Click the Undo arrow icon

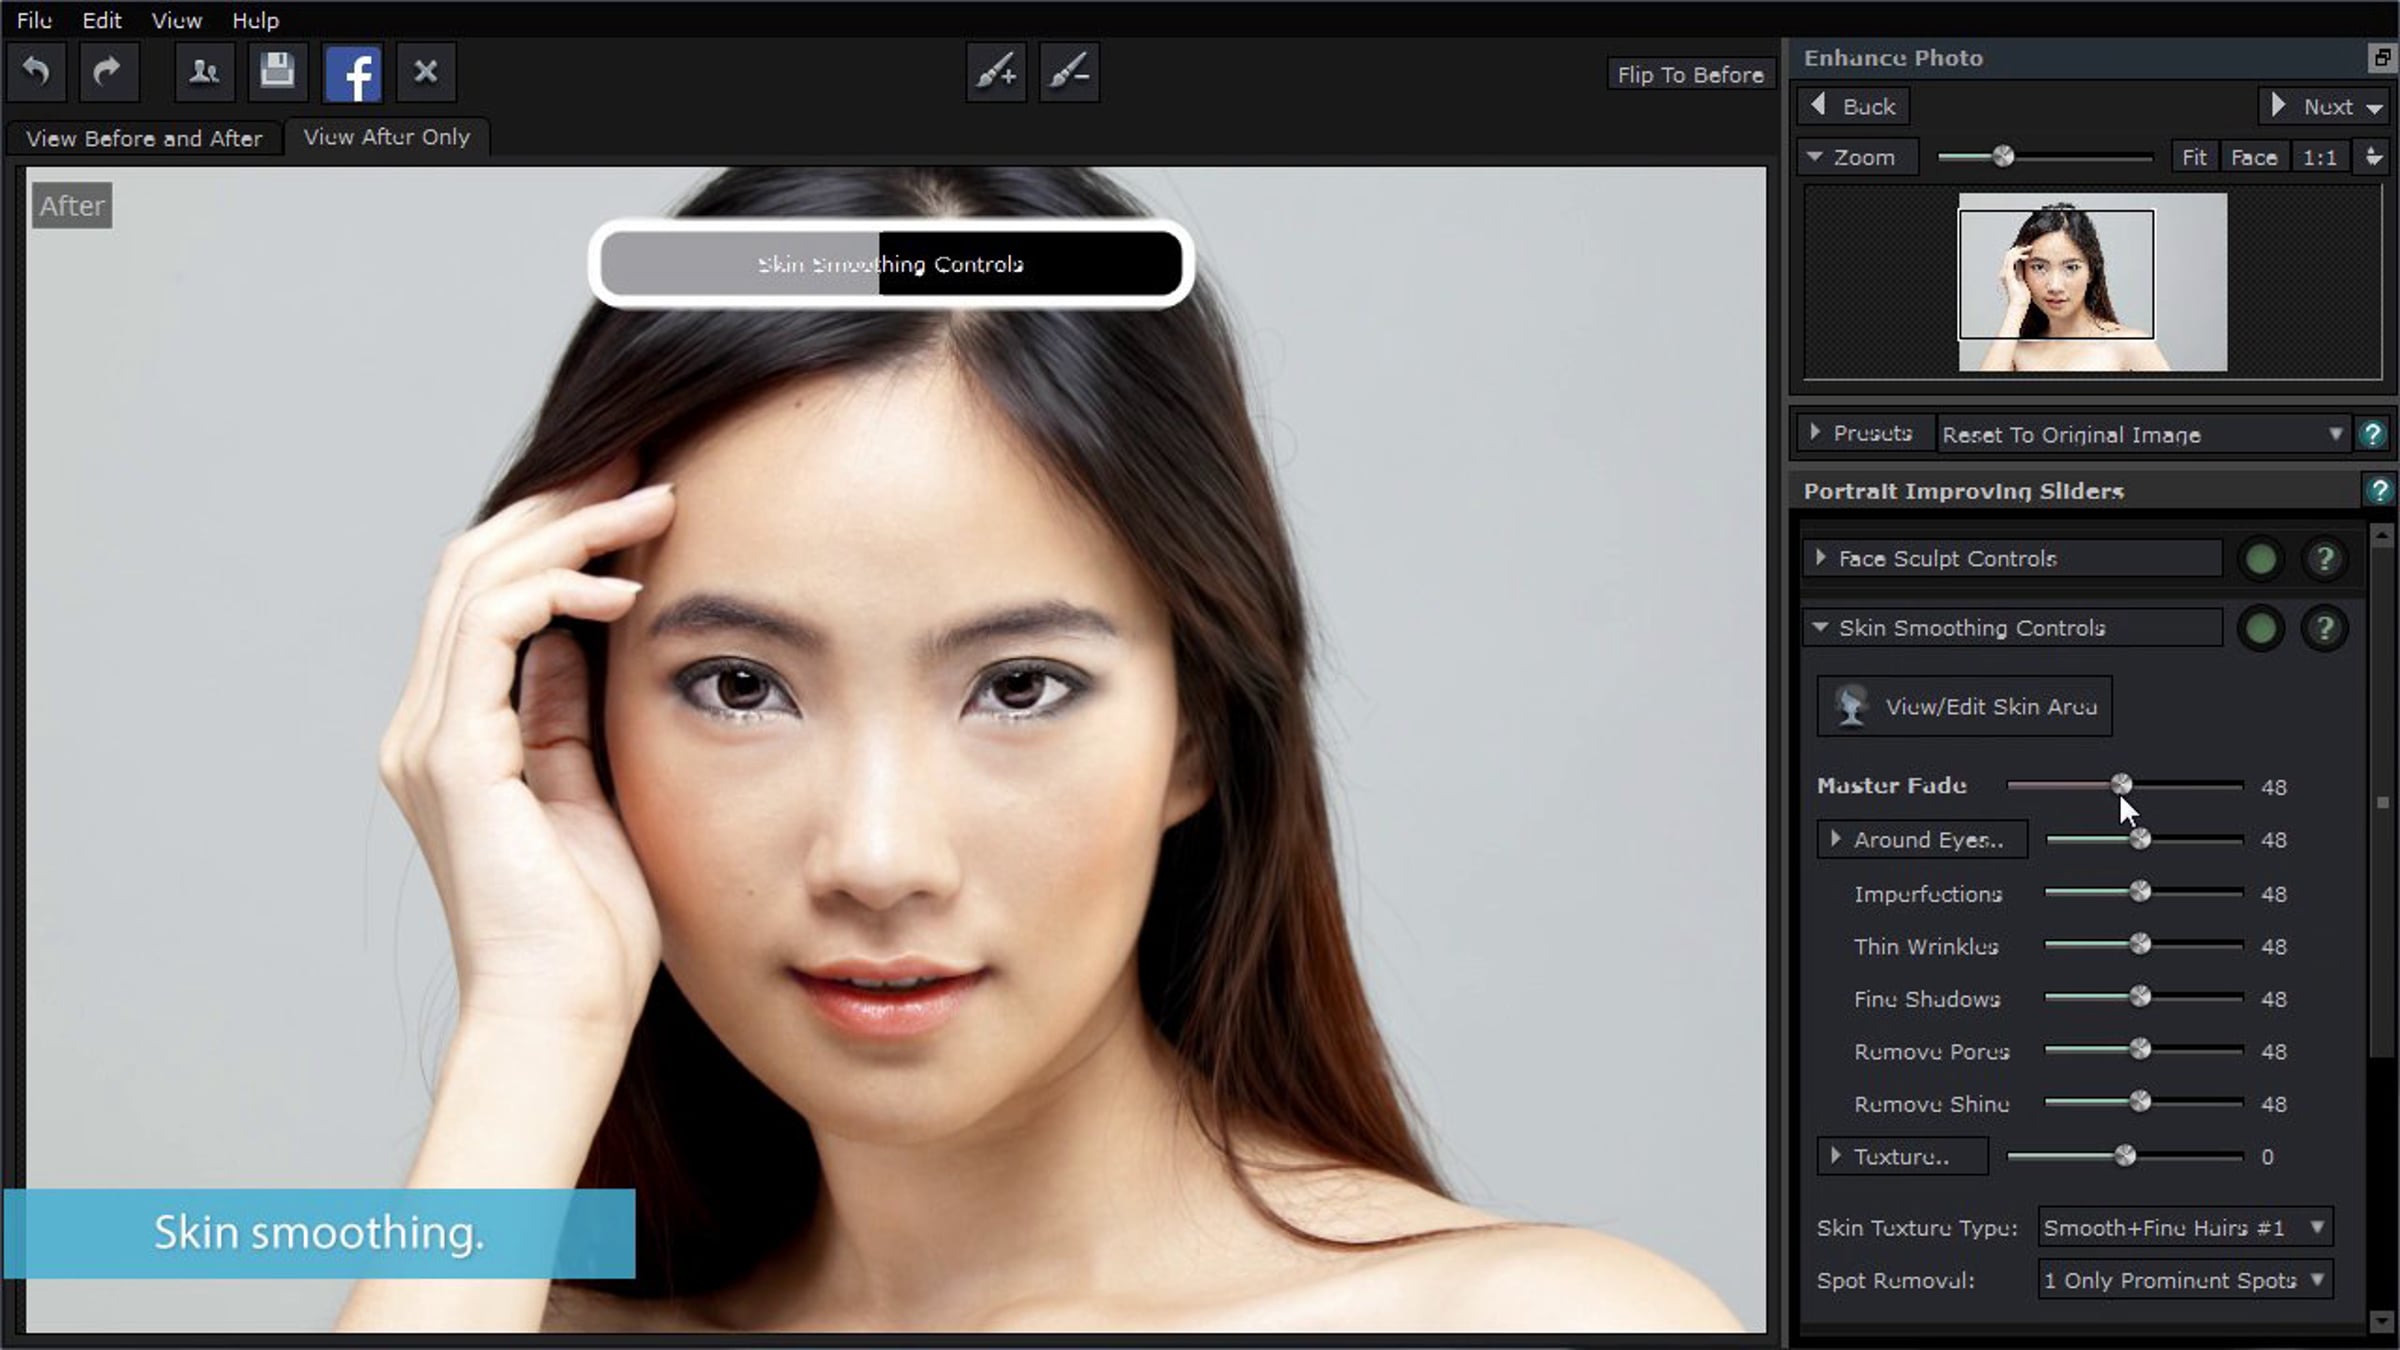pyautogui.click(x=36, y=72)
